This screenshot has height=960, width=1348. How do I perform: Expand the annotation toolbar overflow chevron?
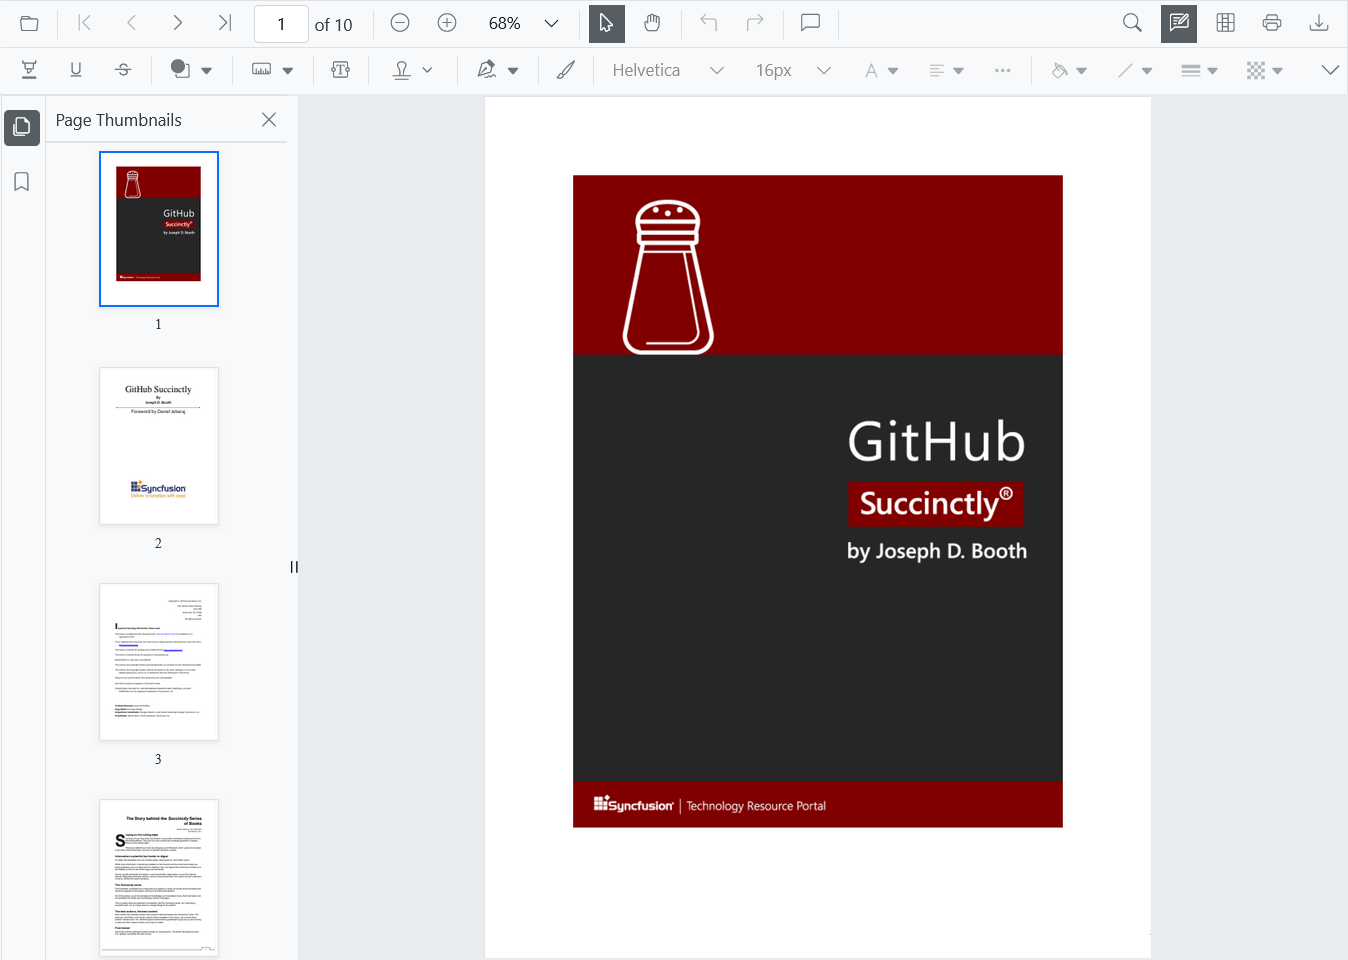click(1330, 70)
